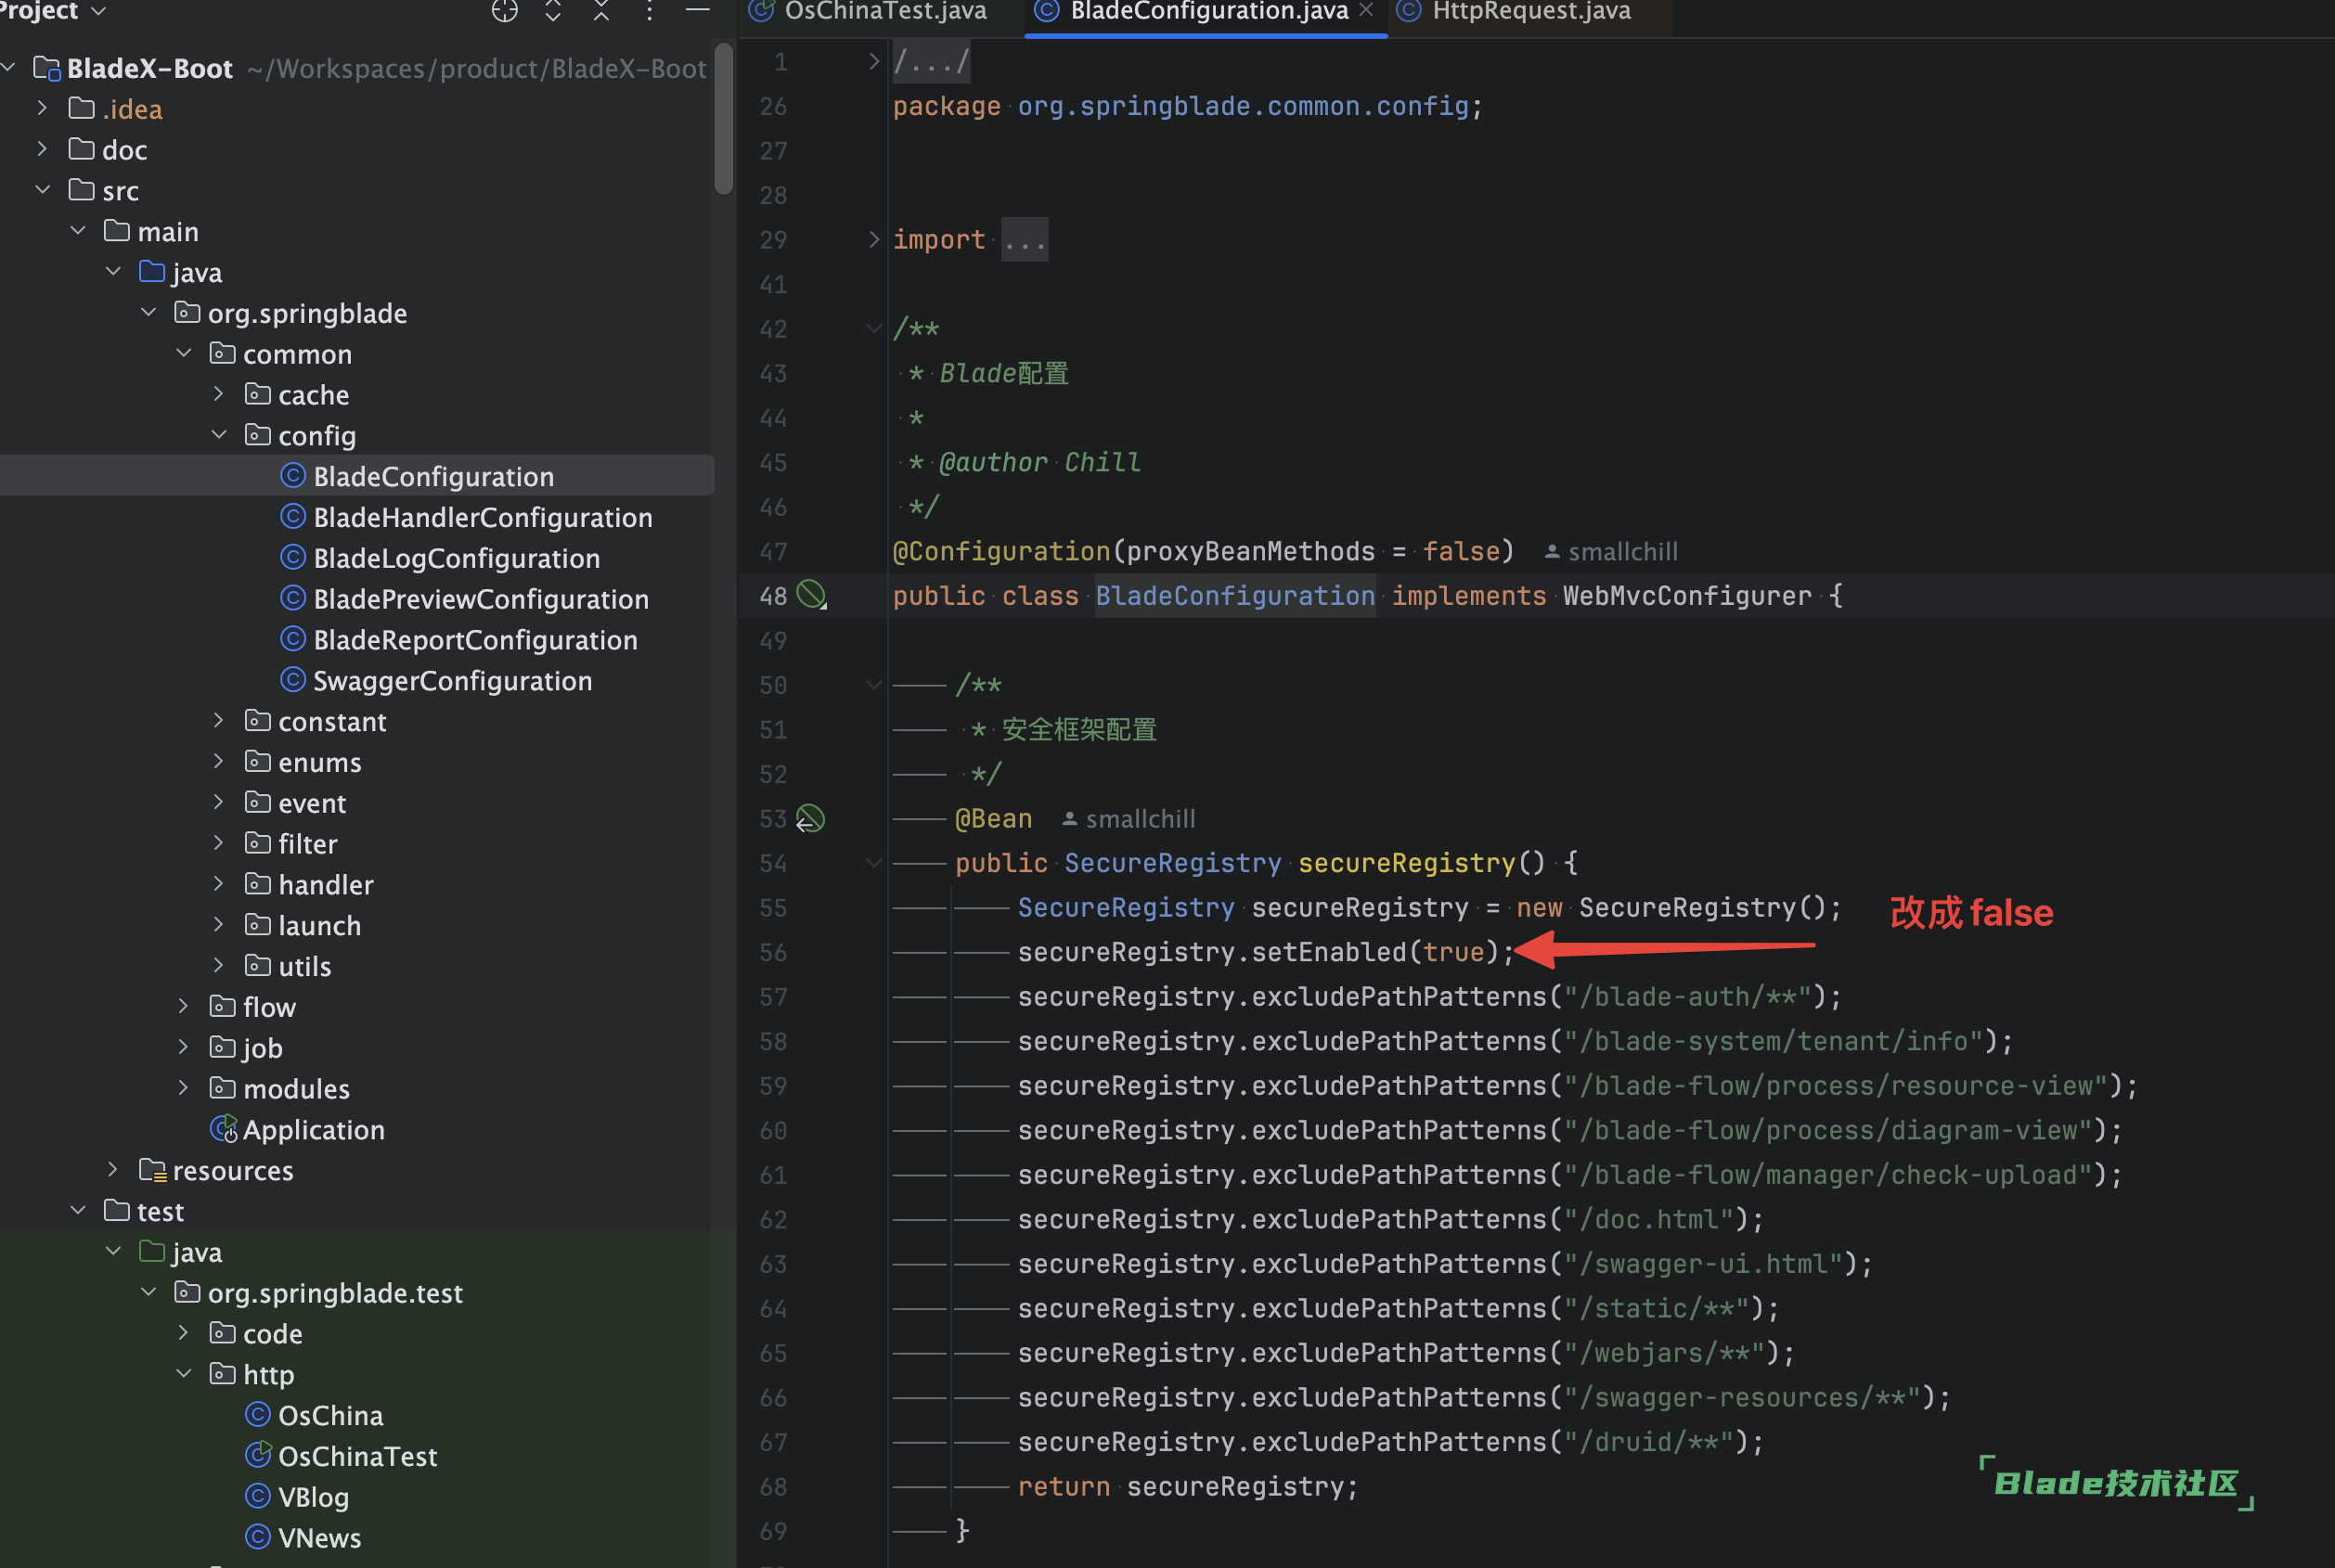Fold the secureRegistry method at line 54

point(874,863)
